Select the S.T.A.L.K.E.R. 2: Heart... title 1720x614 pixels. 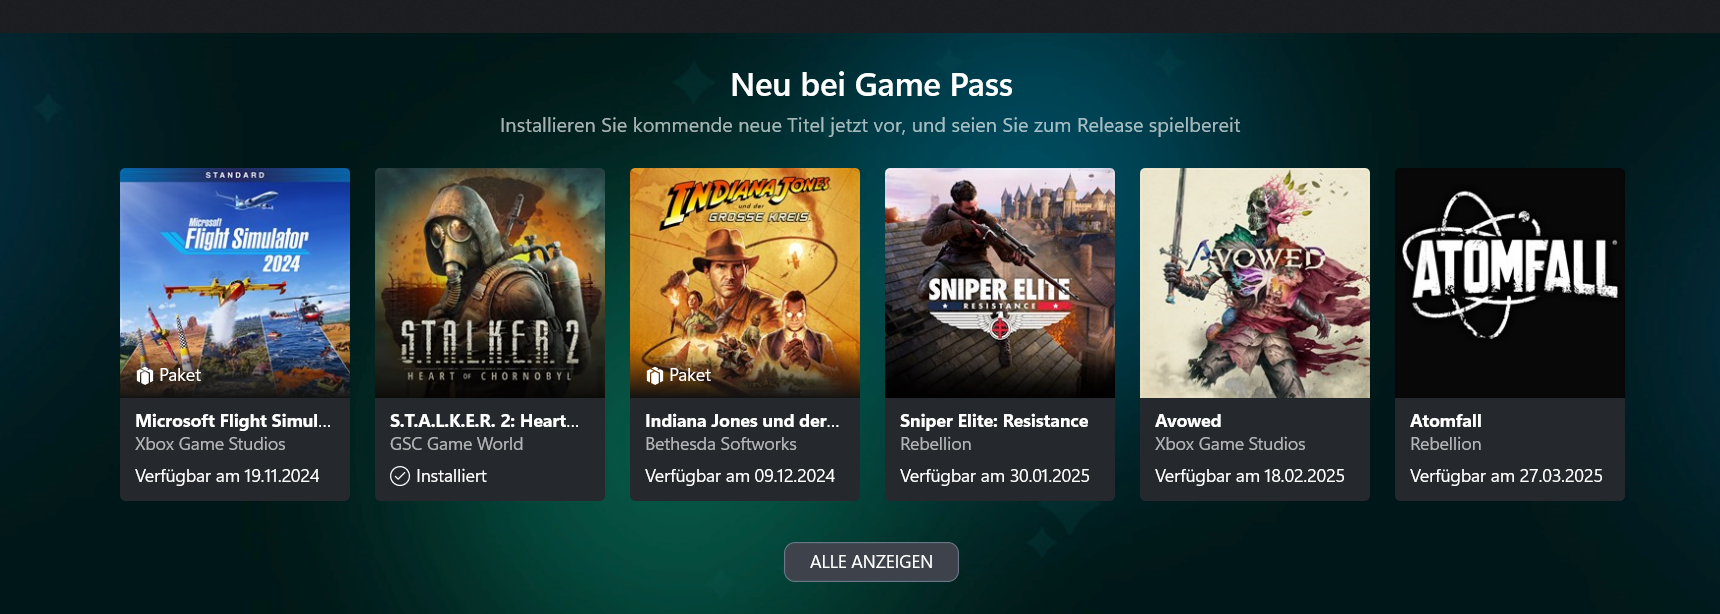click(x=484, y=421)
